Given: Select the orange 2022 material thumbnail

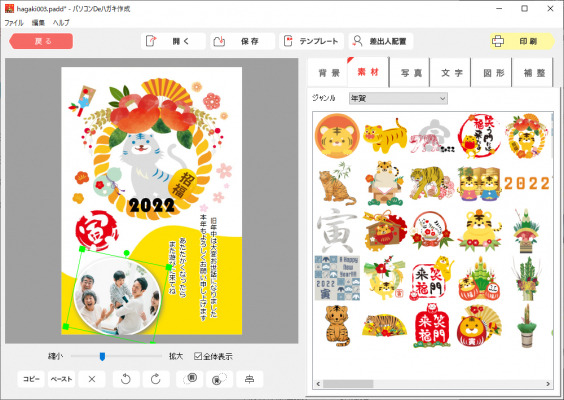Looking at the screenshot, I should pyautogui.click(x=527, y=183).
